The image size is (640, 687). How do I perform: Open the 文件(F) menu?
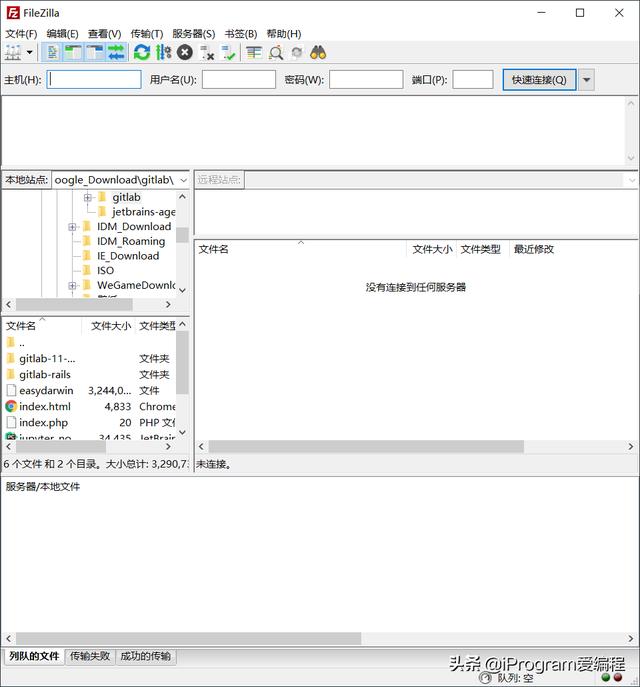coord(21,34)
